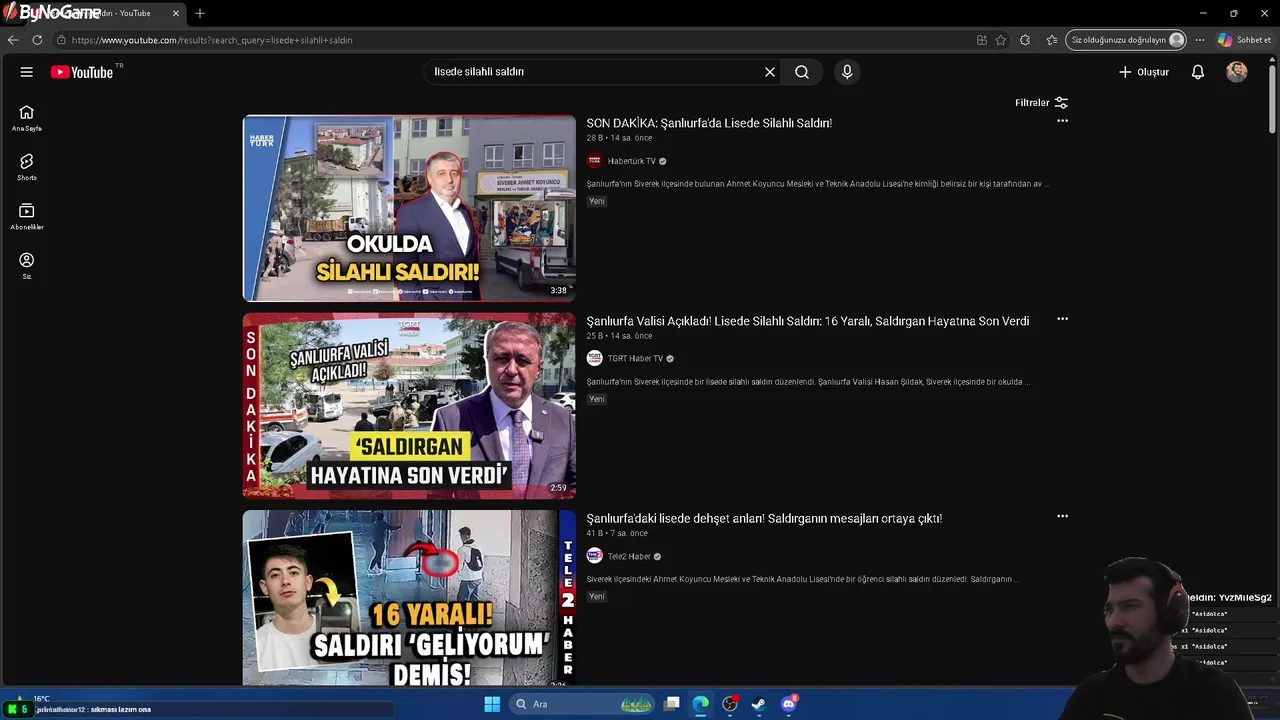
Task: Visit the TGRT Haber TV channel name
Action: pyautogui.click(x=635, y=359)
